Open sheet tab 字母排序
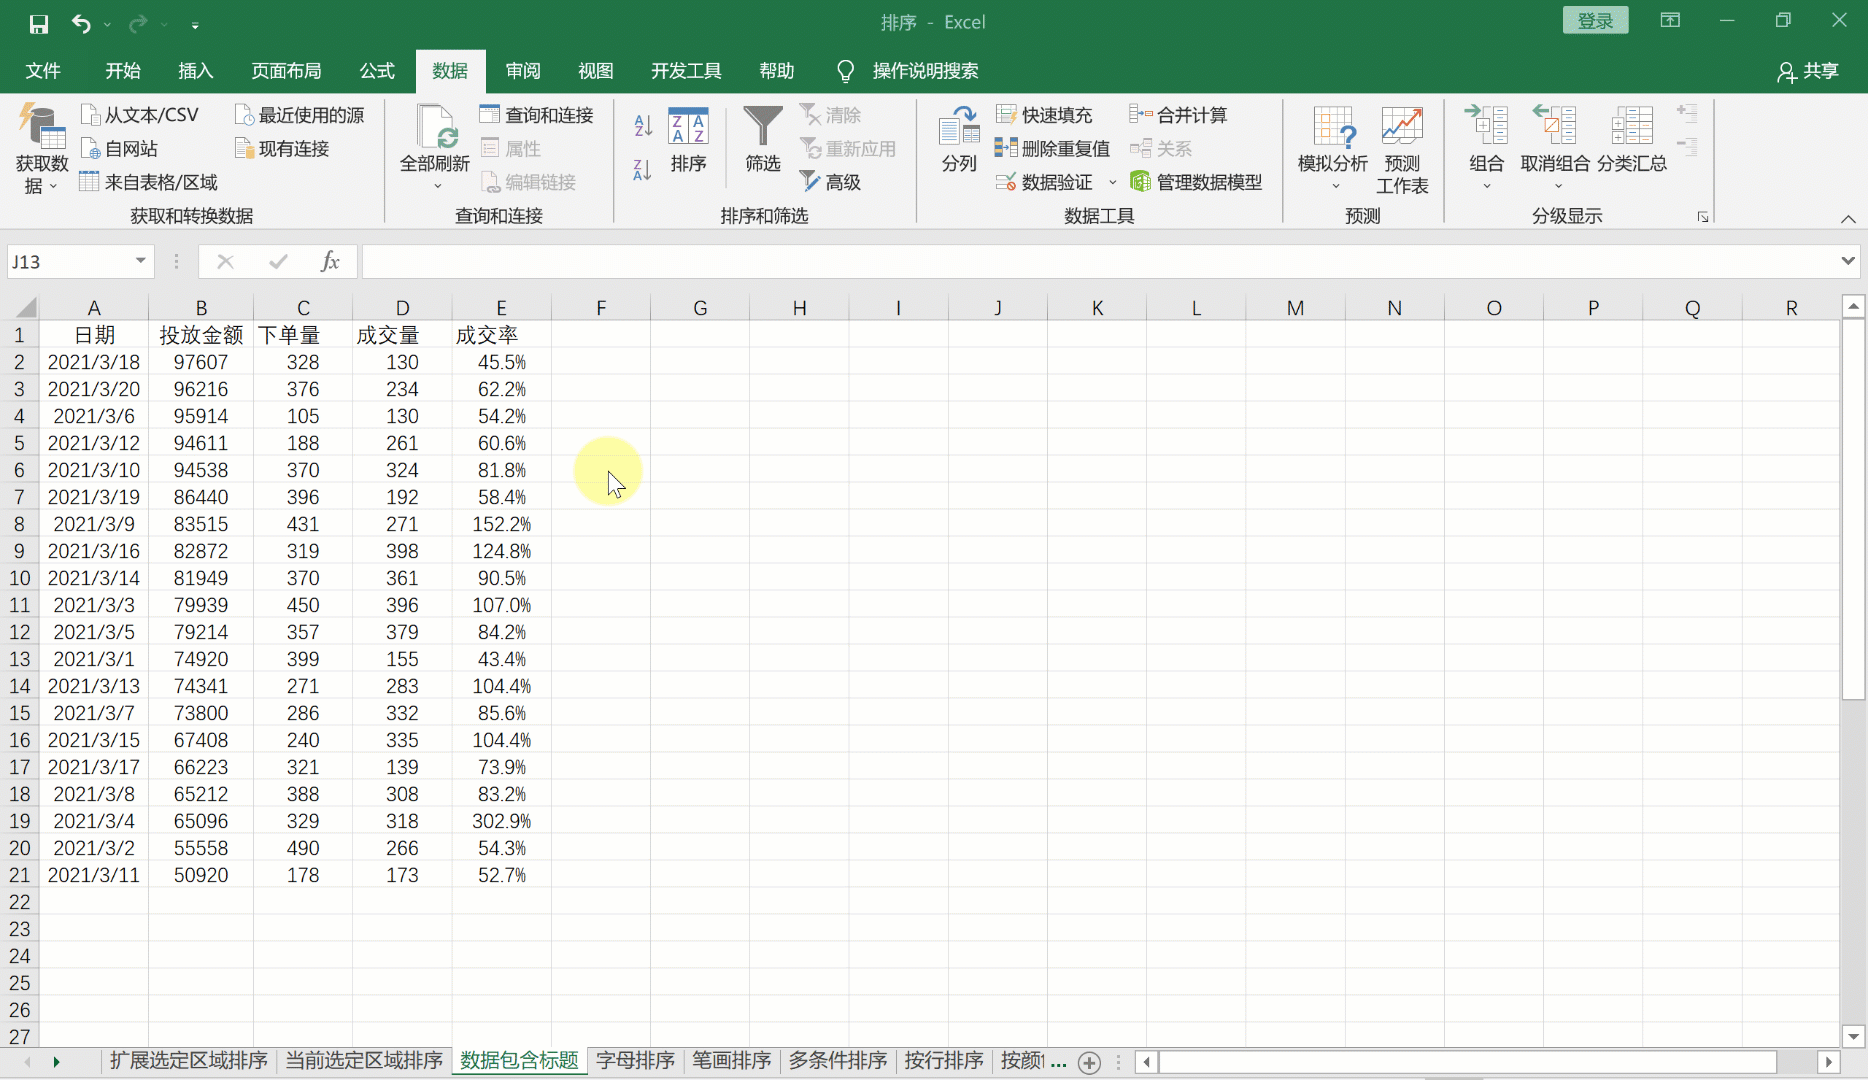This screenshot has width=1868, height=1080. (x=636, y=1061)
